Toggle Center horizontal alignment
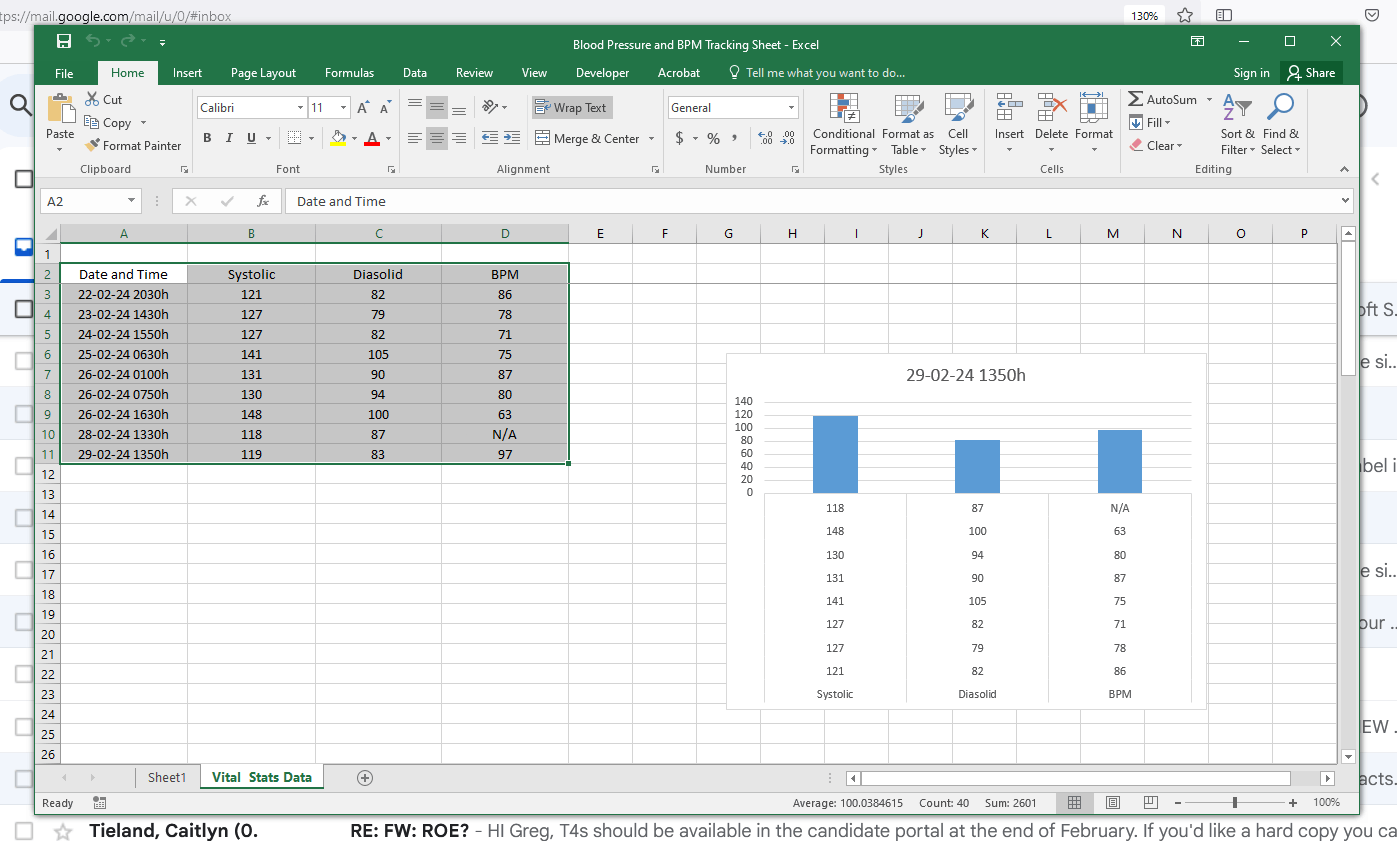This screenshot has width=1397, height=841. click(x=437, y=138)
